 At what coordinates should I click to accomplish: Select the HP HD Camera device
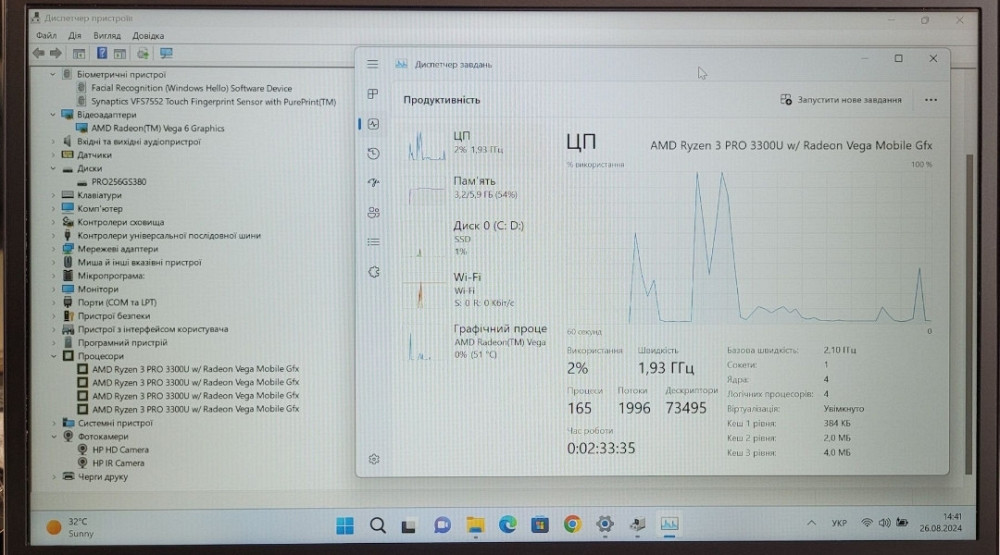click(x=120, y=450)
